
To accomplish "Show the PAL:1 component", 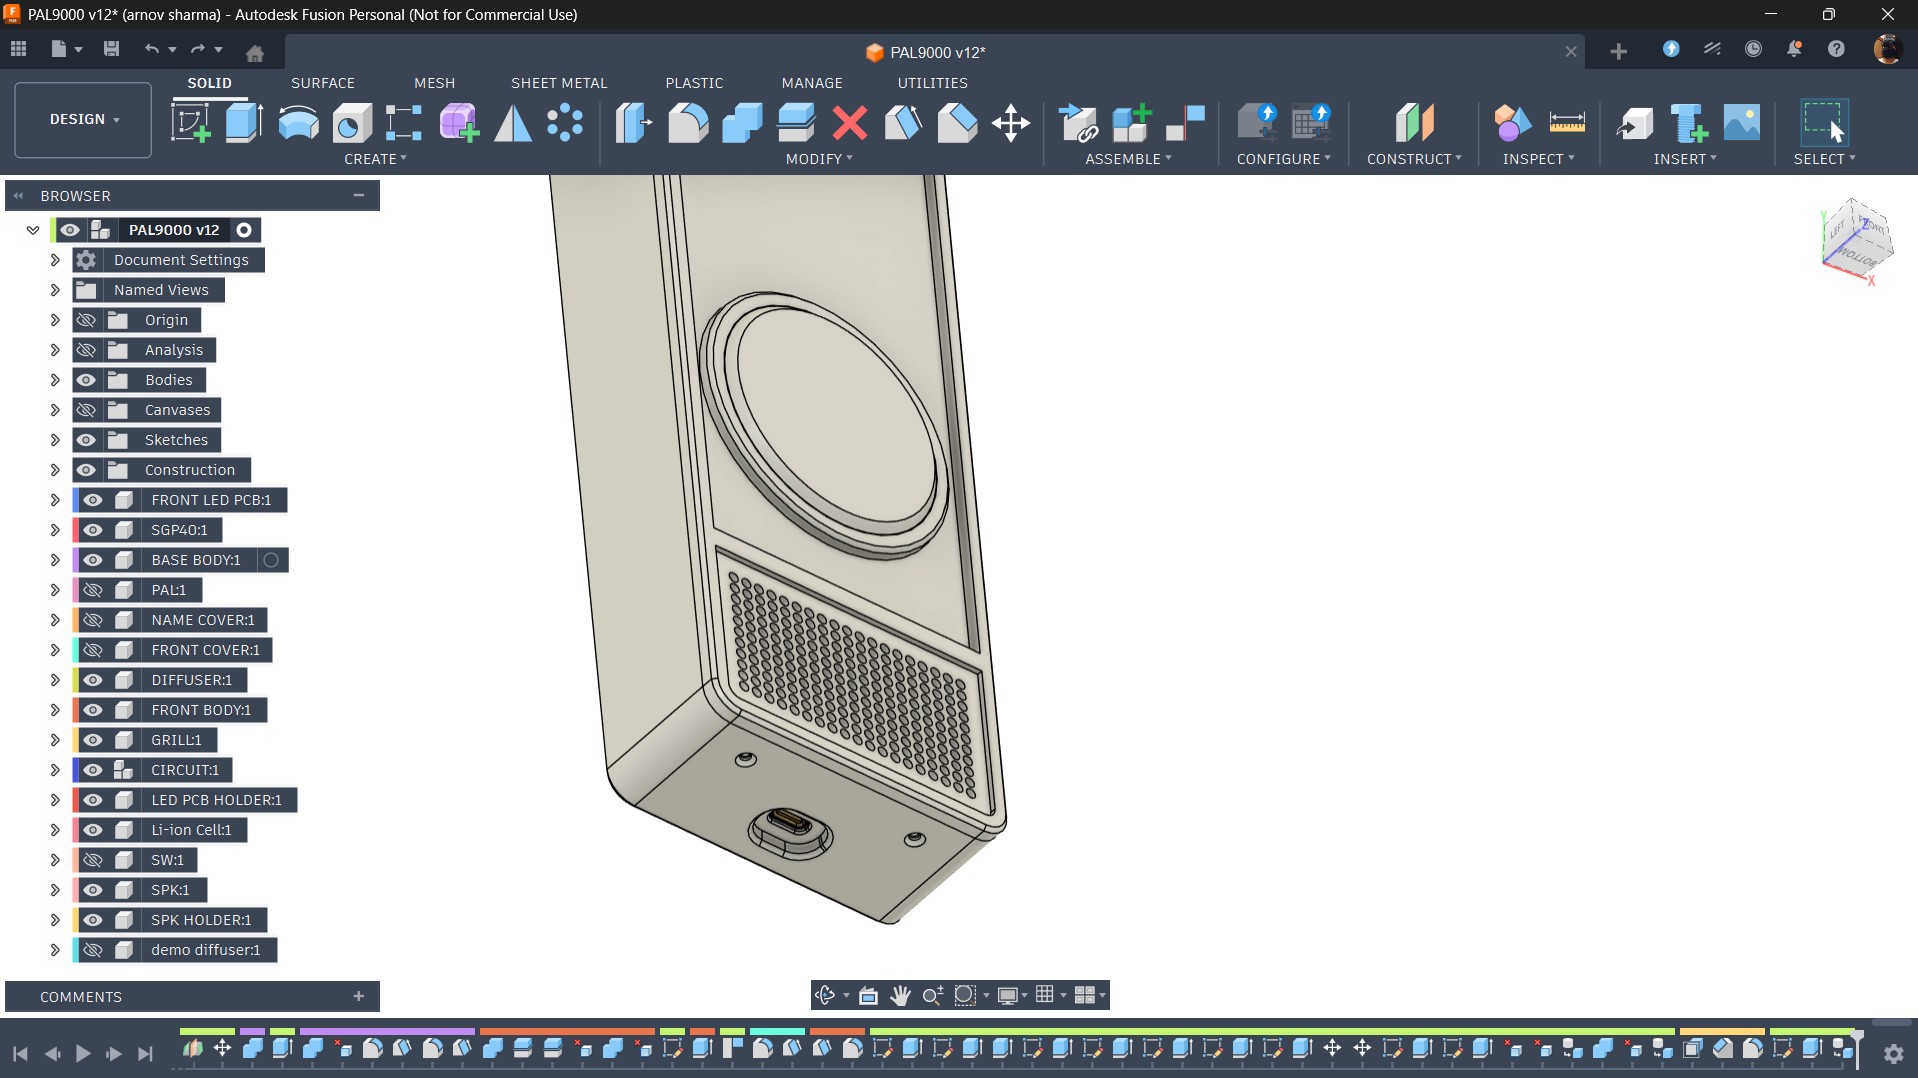I will click(x=93, y=590).
